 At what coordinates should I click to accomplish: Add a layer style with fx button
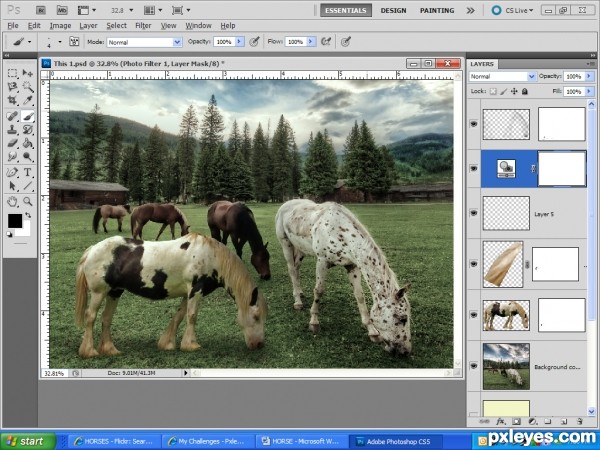point(500,421)
